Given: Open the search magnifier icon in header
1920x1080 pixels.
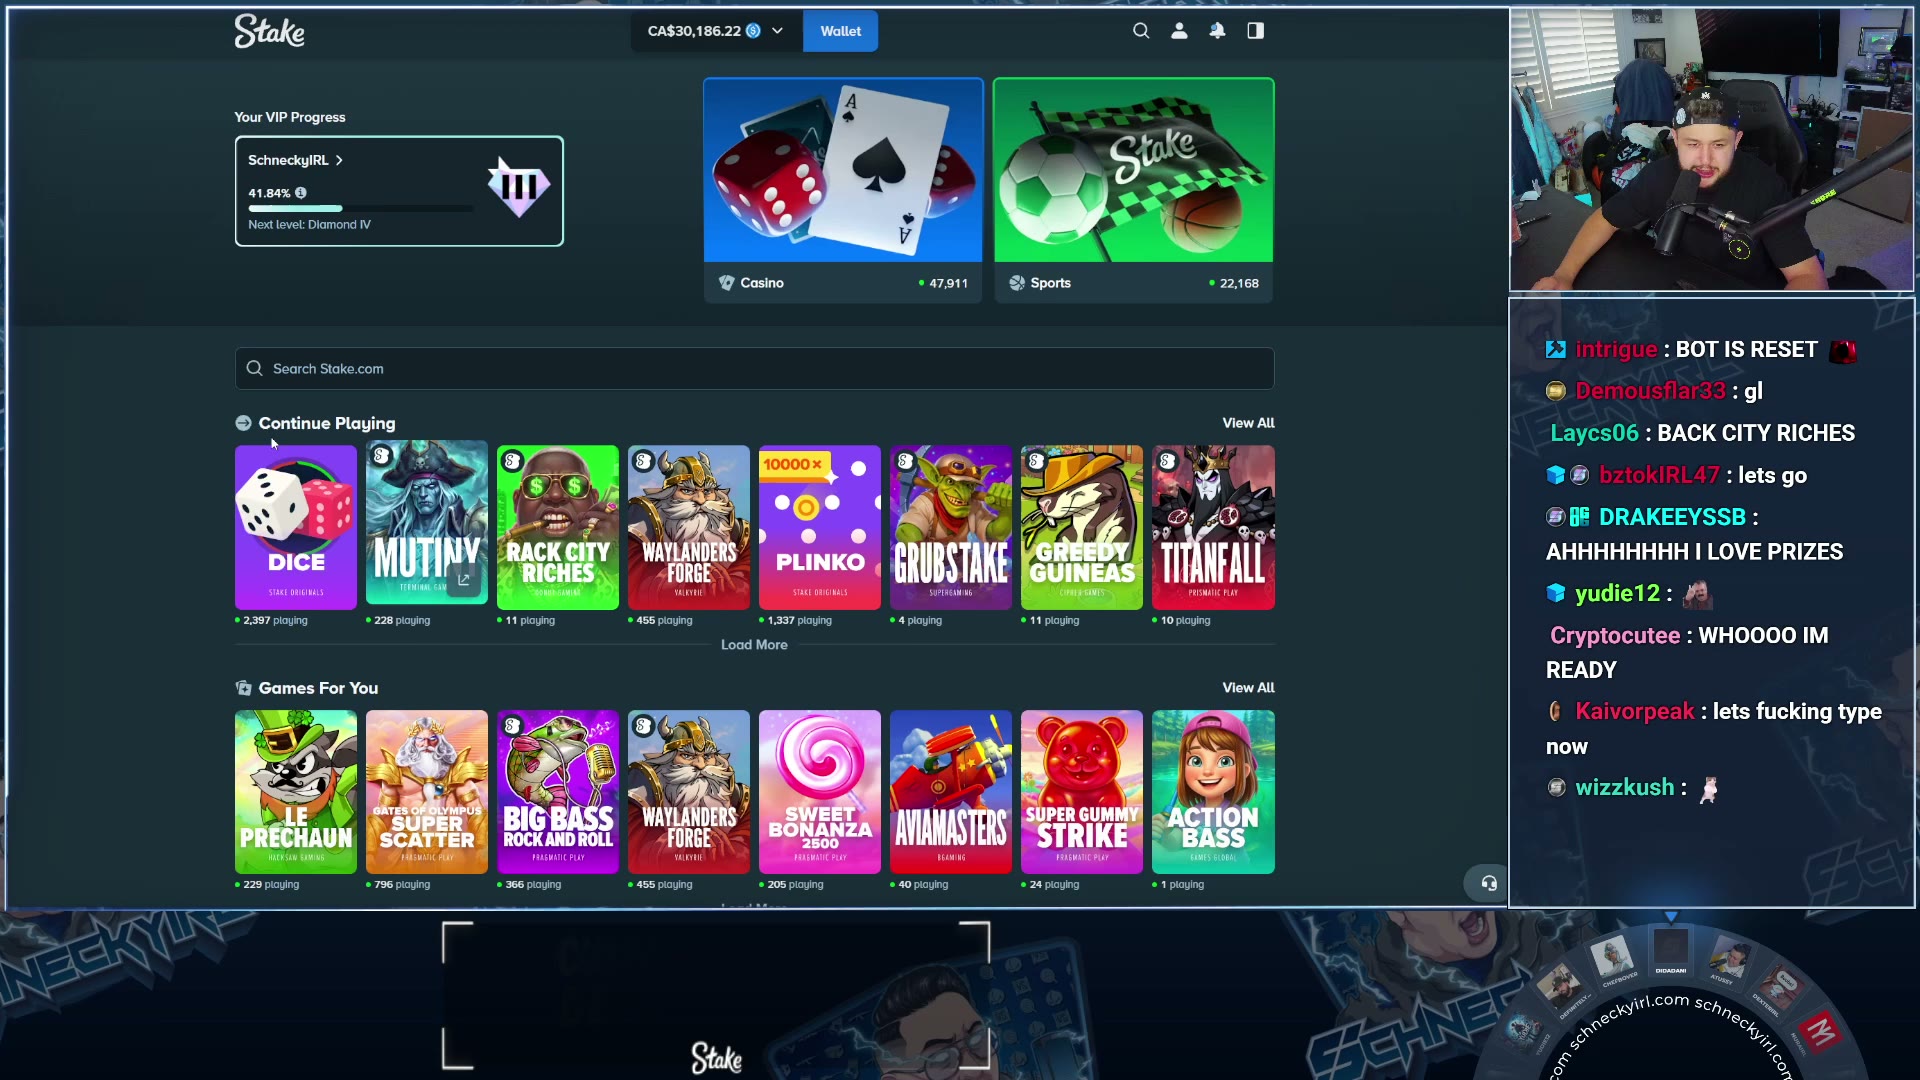Looking at the screenshot, I should pyautogui.click(x=1141, y=31).
